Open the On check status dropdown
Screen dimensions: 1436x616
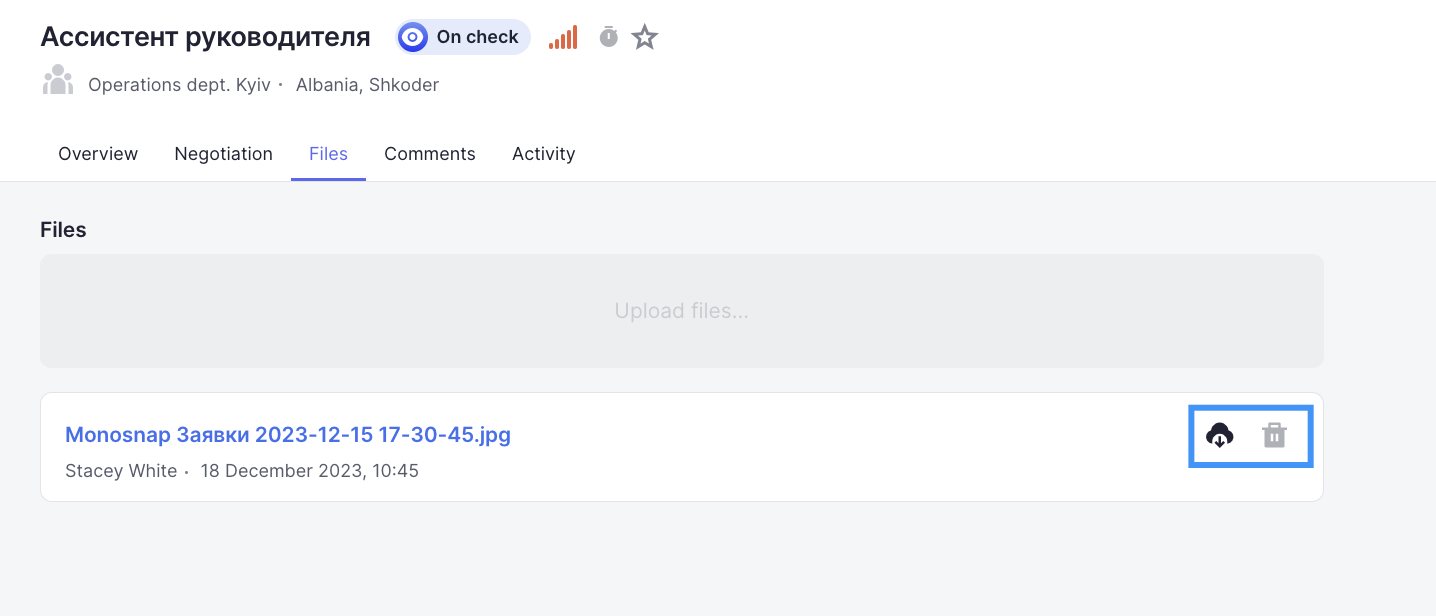(462, 36)
